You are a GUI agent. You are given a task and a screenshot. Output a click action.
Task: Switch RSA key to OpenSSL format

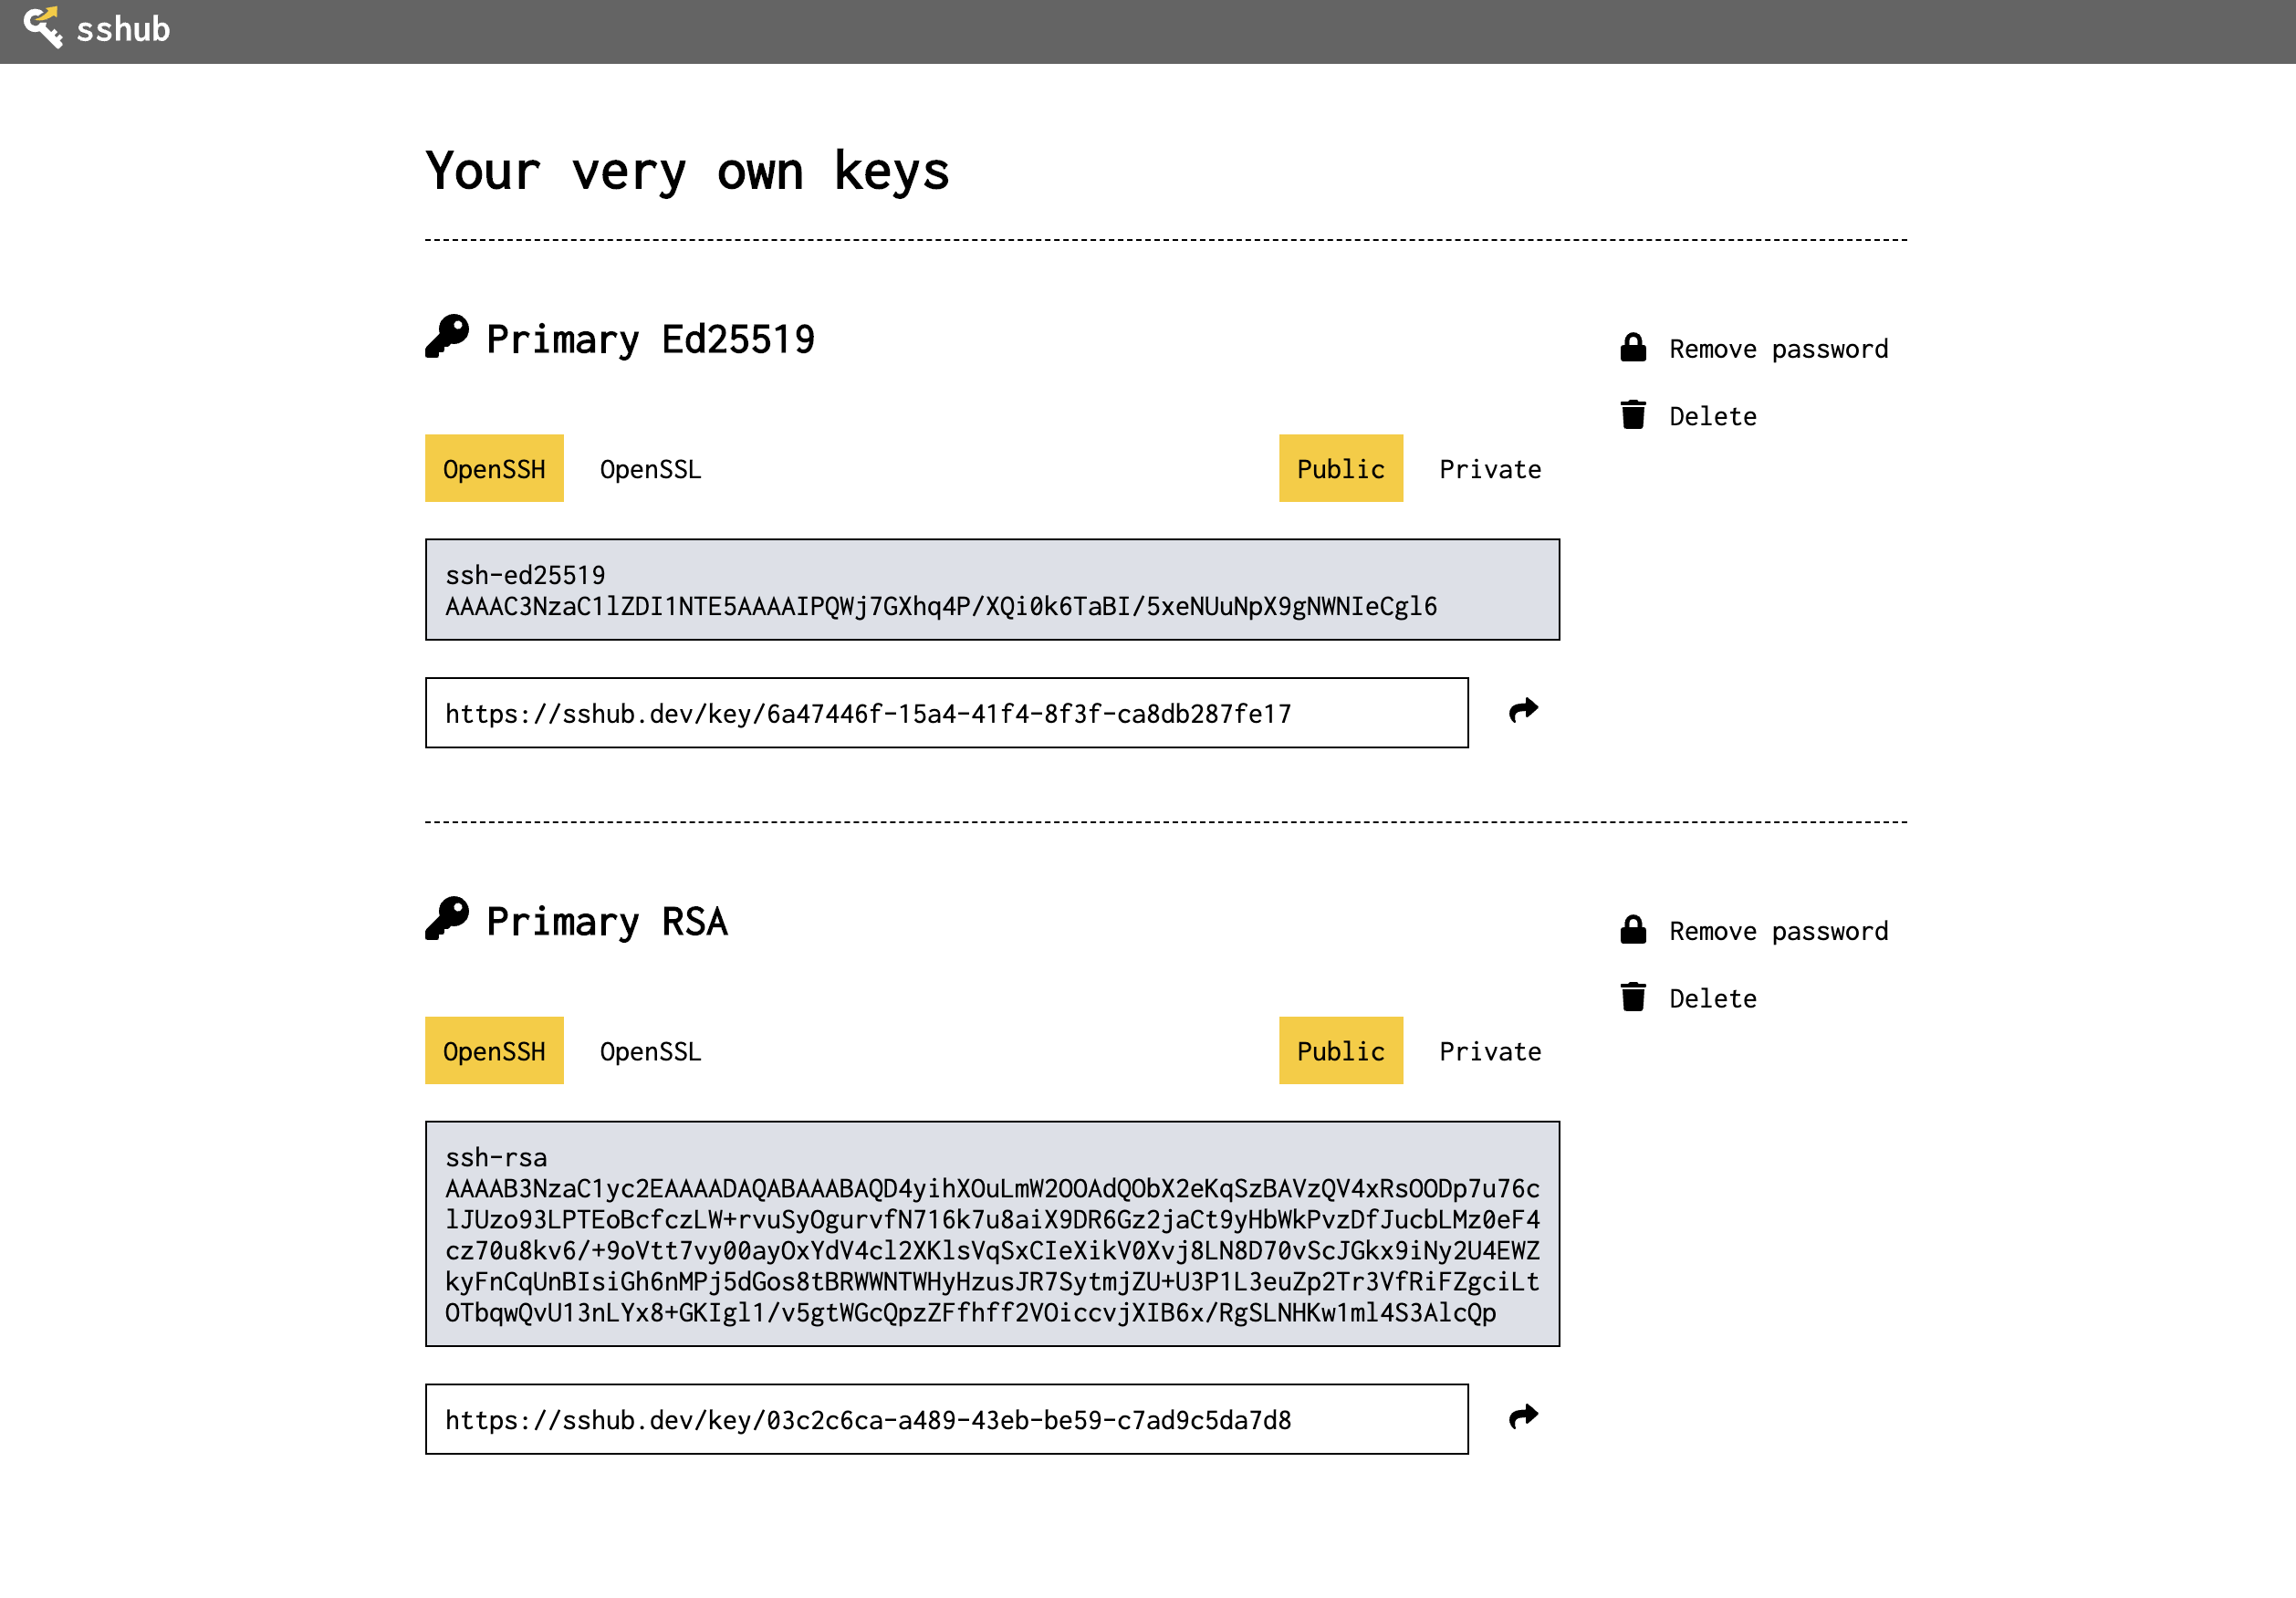(650, 1051)
